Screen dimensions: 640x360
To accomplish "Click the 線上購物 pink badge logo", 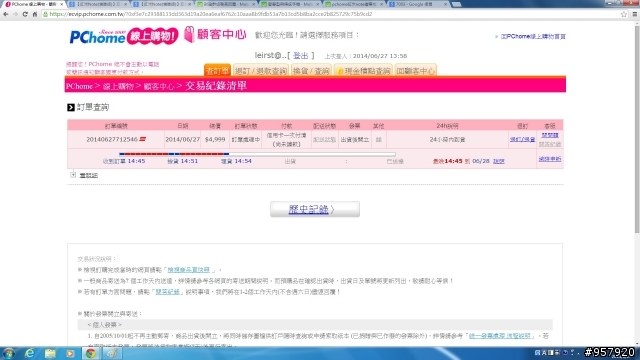I will click(153, 36).
